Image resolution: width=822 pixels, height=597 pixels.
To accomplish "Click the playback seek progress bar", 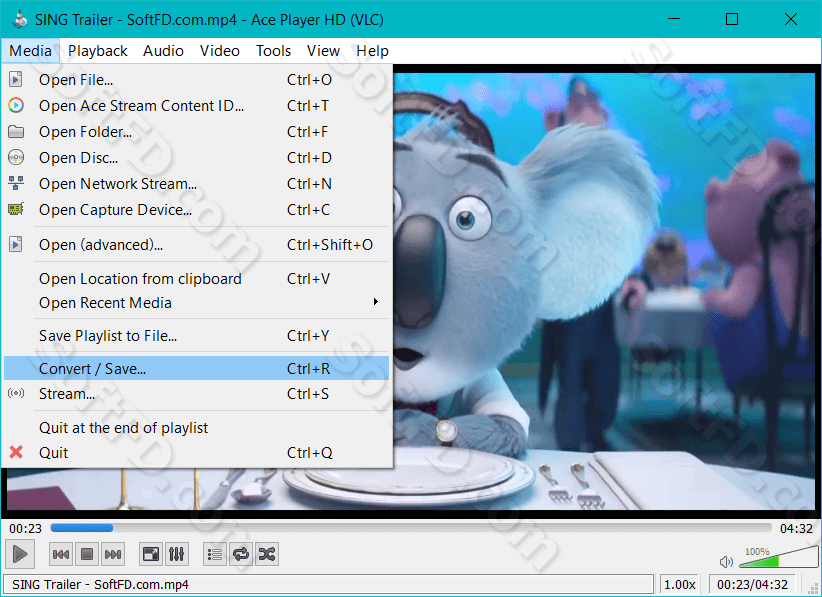I will coord(411,528).
